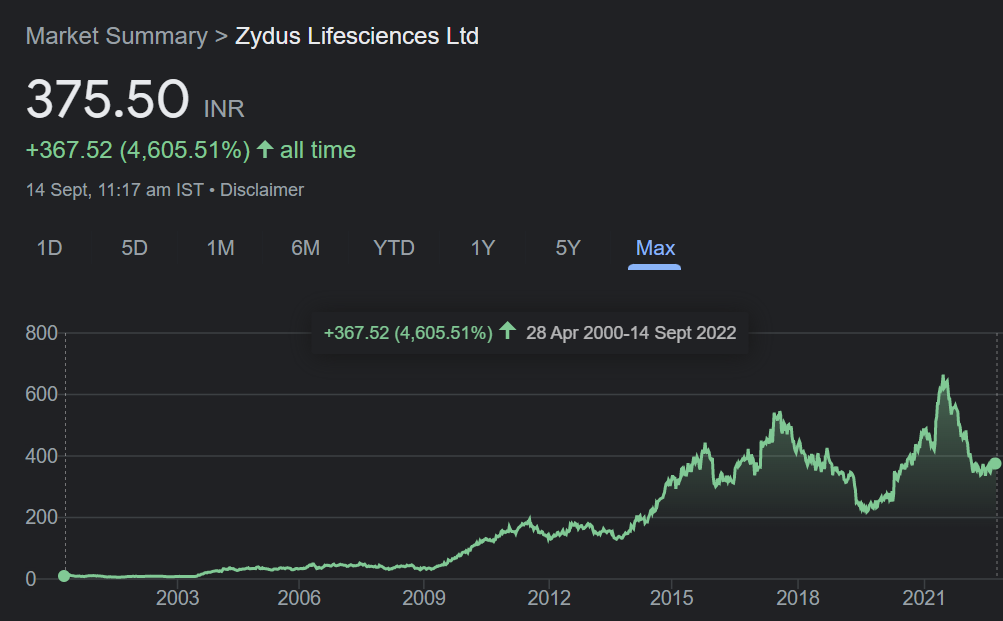Click the up arrow in chart tooltip
Viewport: 1003px width, 621px height.
pos(507,331)
